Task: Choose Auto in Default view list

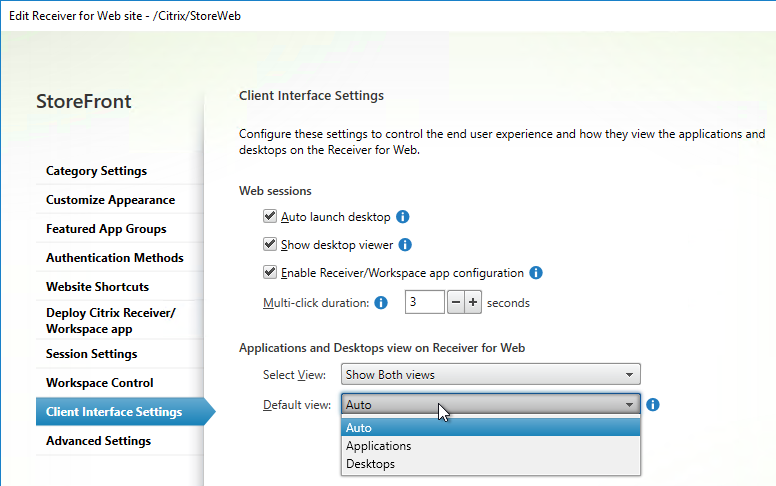Action: pos(490,428)
